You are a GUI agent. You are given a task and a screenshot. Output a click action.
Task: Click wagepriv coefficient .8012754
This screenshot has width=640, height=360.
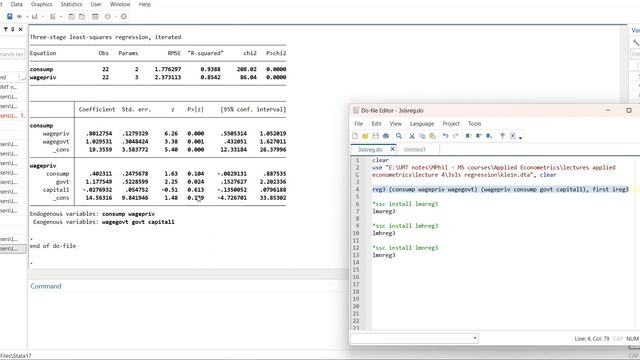point(99,133)
